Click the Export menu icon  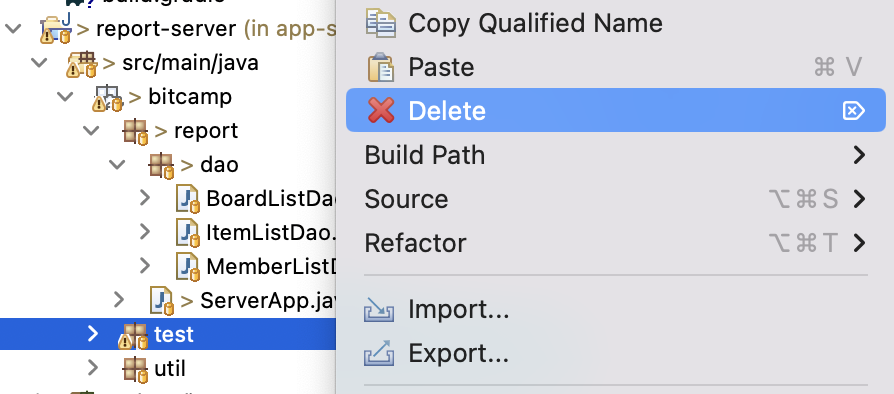pos(379,353)
